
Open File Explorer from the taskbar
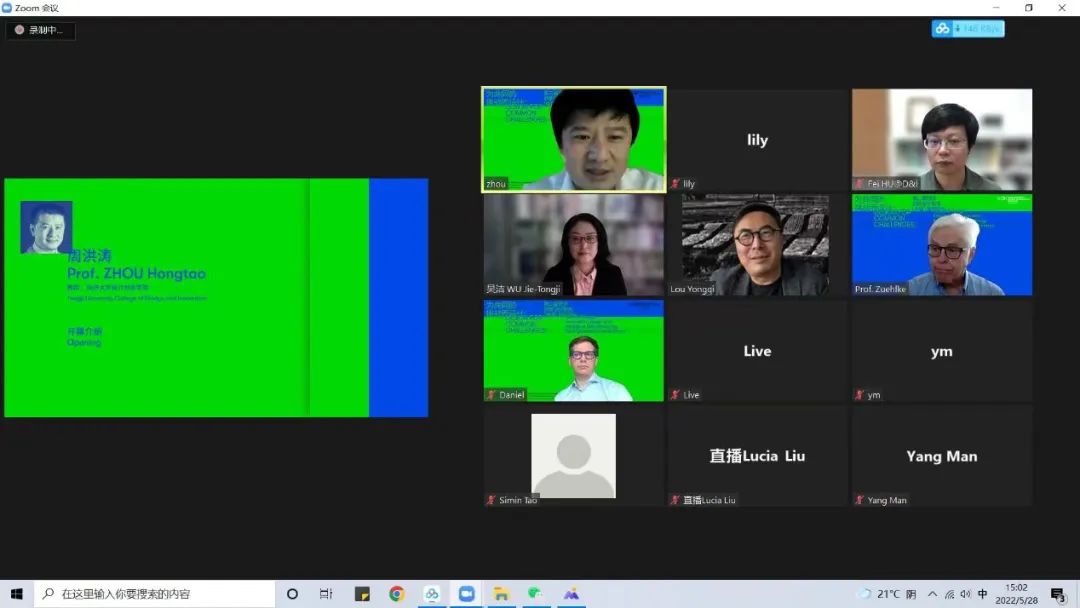501,594
